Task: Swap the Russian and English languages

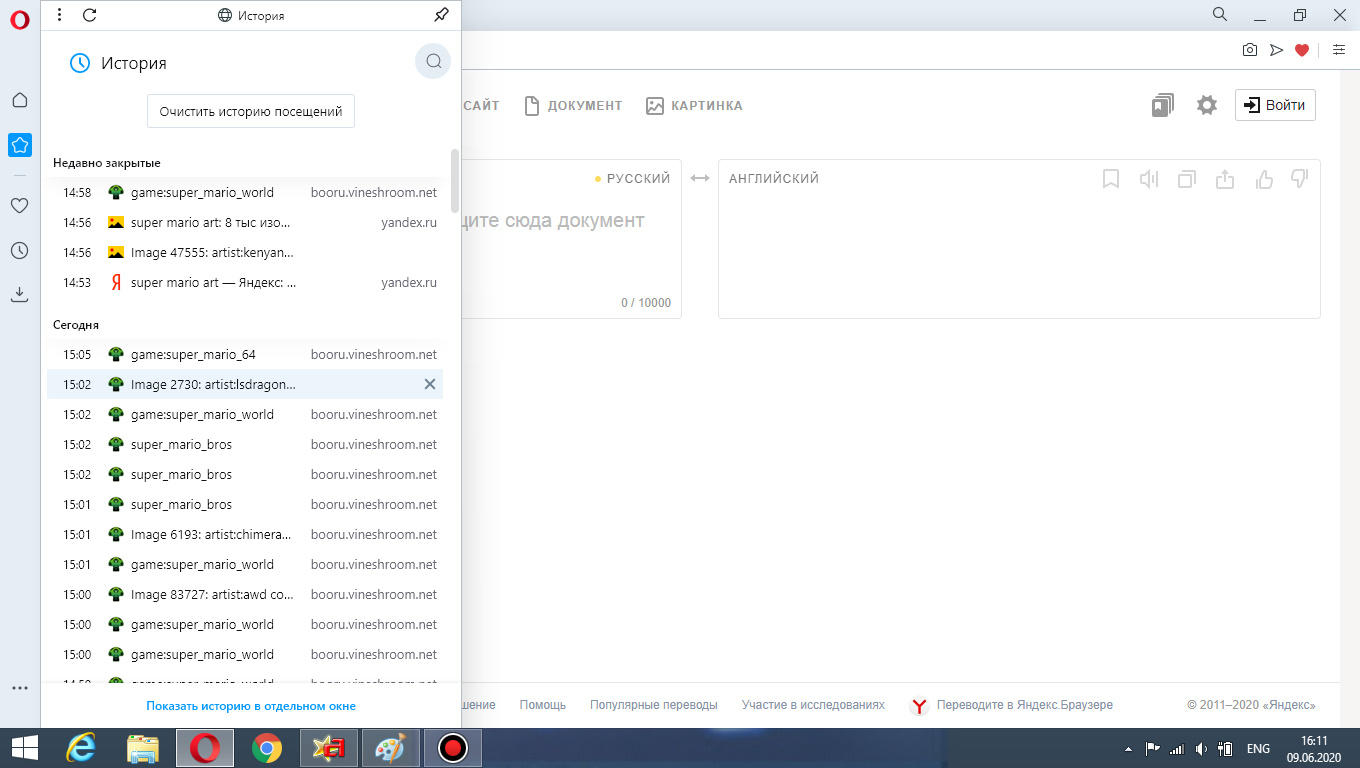Action: [700, 178]
